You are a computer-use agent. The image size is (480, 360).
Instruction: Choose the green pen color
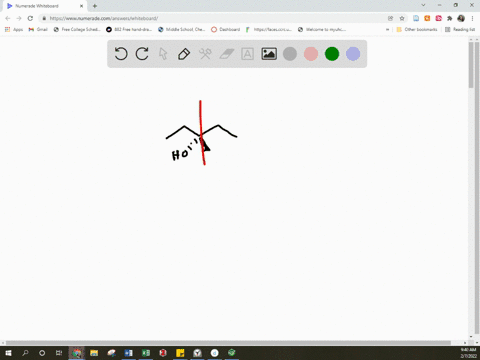(x=332, y=54)
